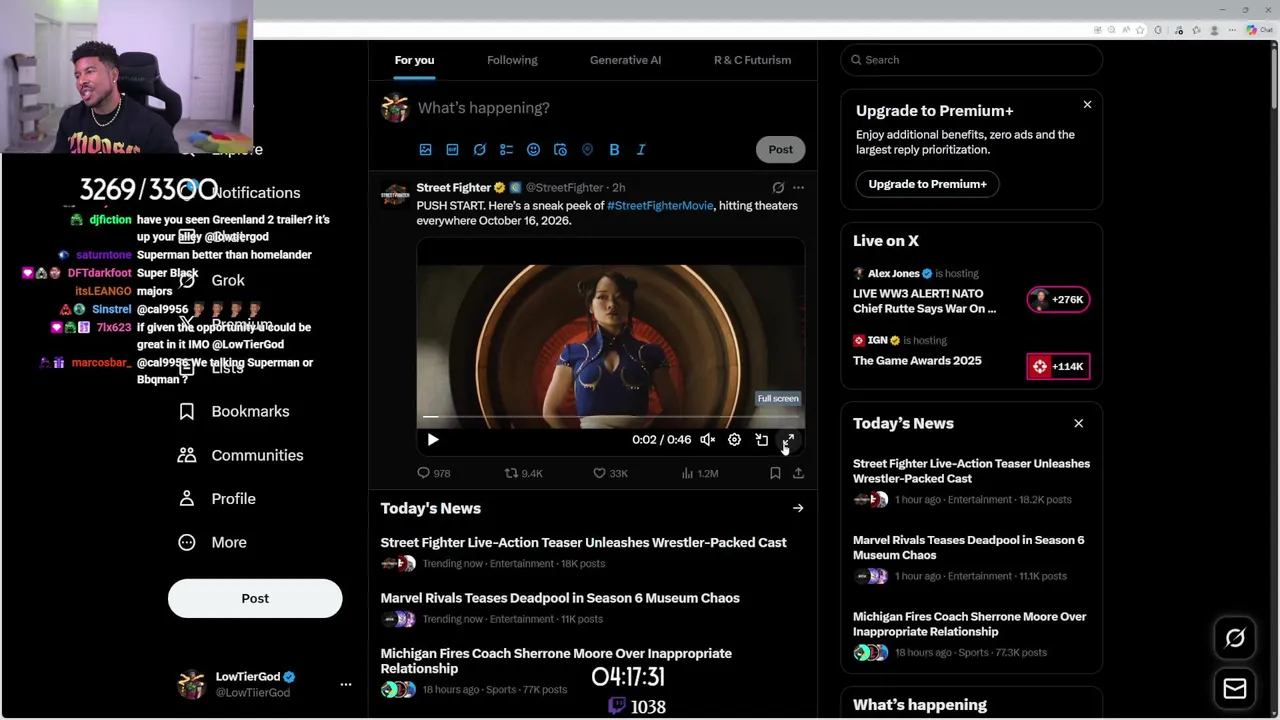Viewport: 1280px width, 720px height.
Task: Open more options on Street Fighter post
Action: [x=798, y=187]
